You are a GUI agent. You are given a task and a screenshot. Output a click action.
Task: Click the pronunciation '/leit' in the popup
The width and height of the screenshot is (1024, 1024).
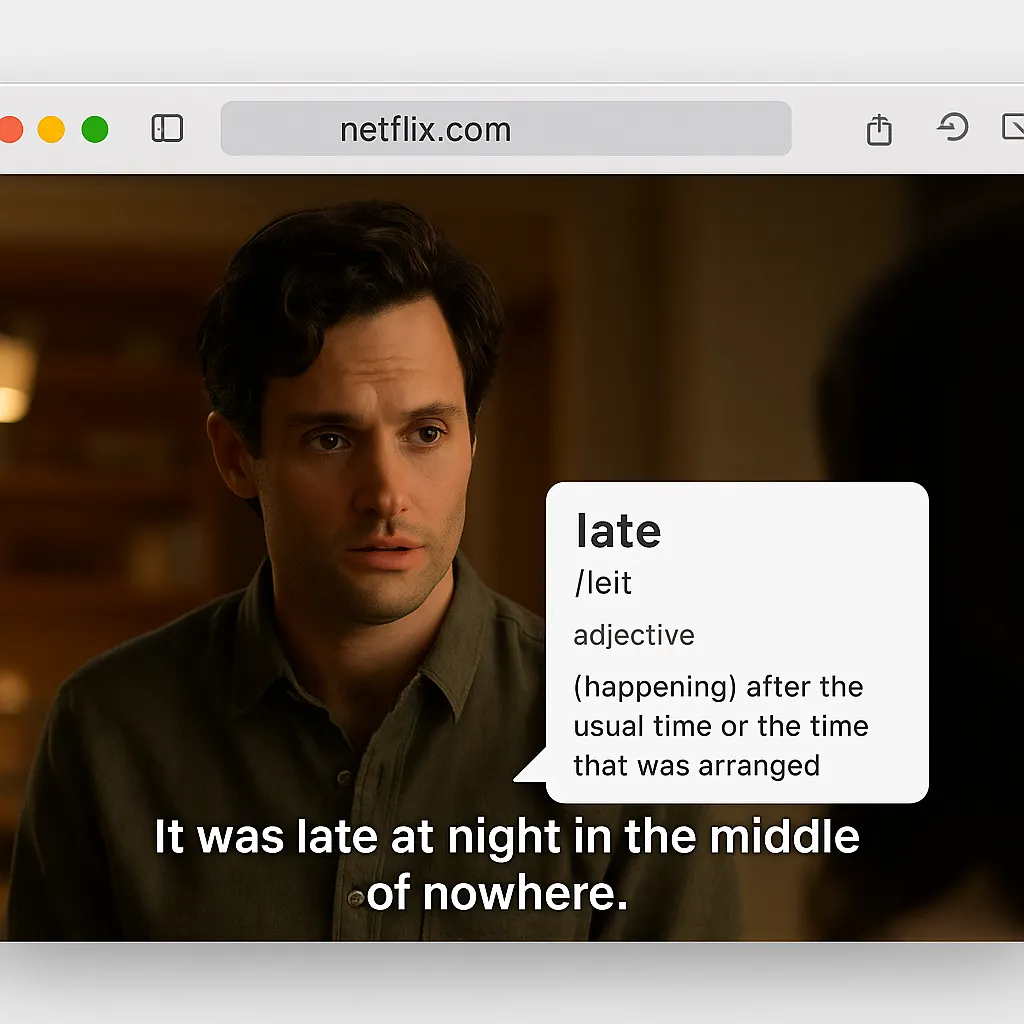point(602,583)
